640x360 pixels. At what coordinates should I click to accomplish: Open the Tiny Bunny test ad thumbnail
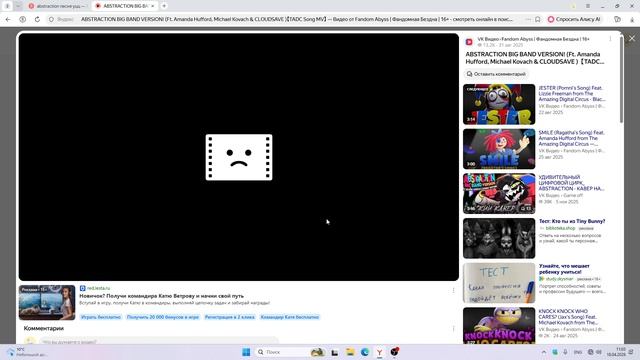[499, 238]
